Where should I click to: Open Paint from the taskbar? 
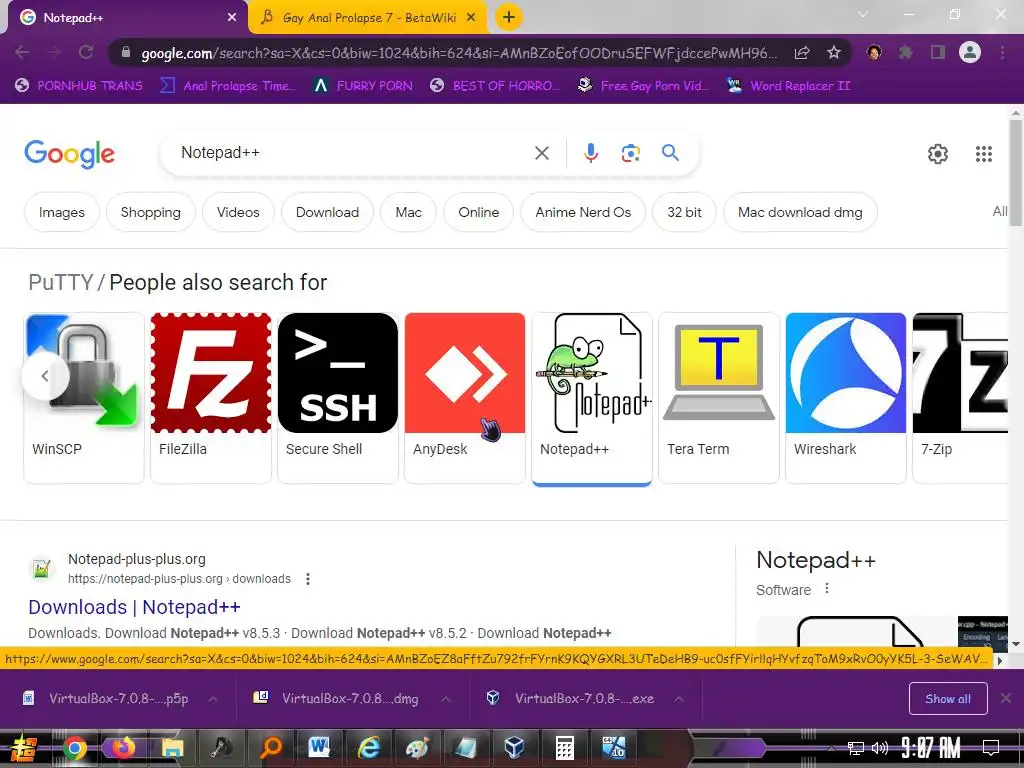click(x=417, y=748)
